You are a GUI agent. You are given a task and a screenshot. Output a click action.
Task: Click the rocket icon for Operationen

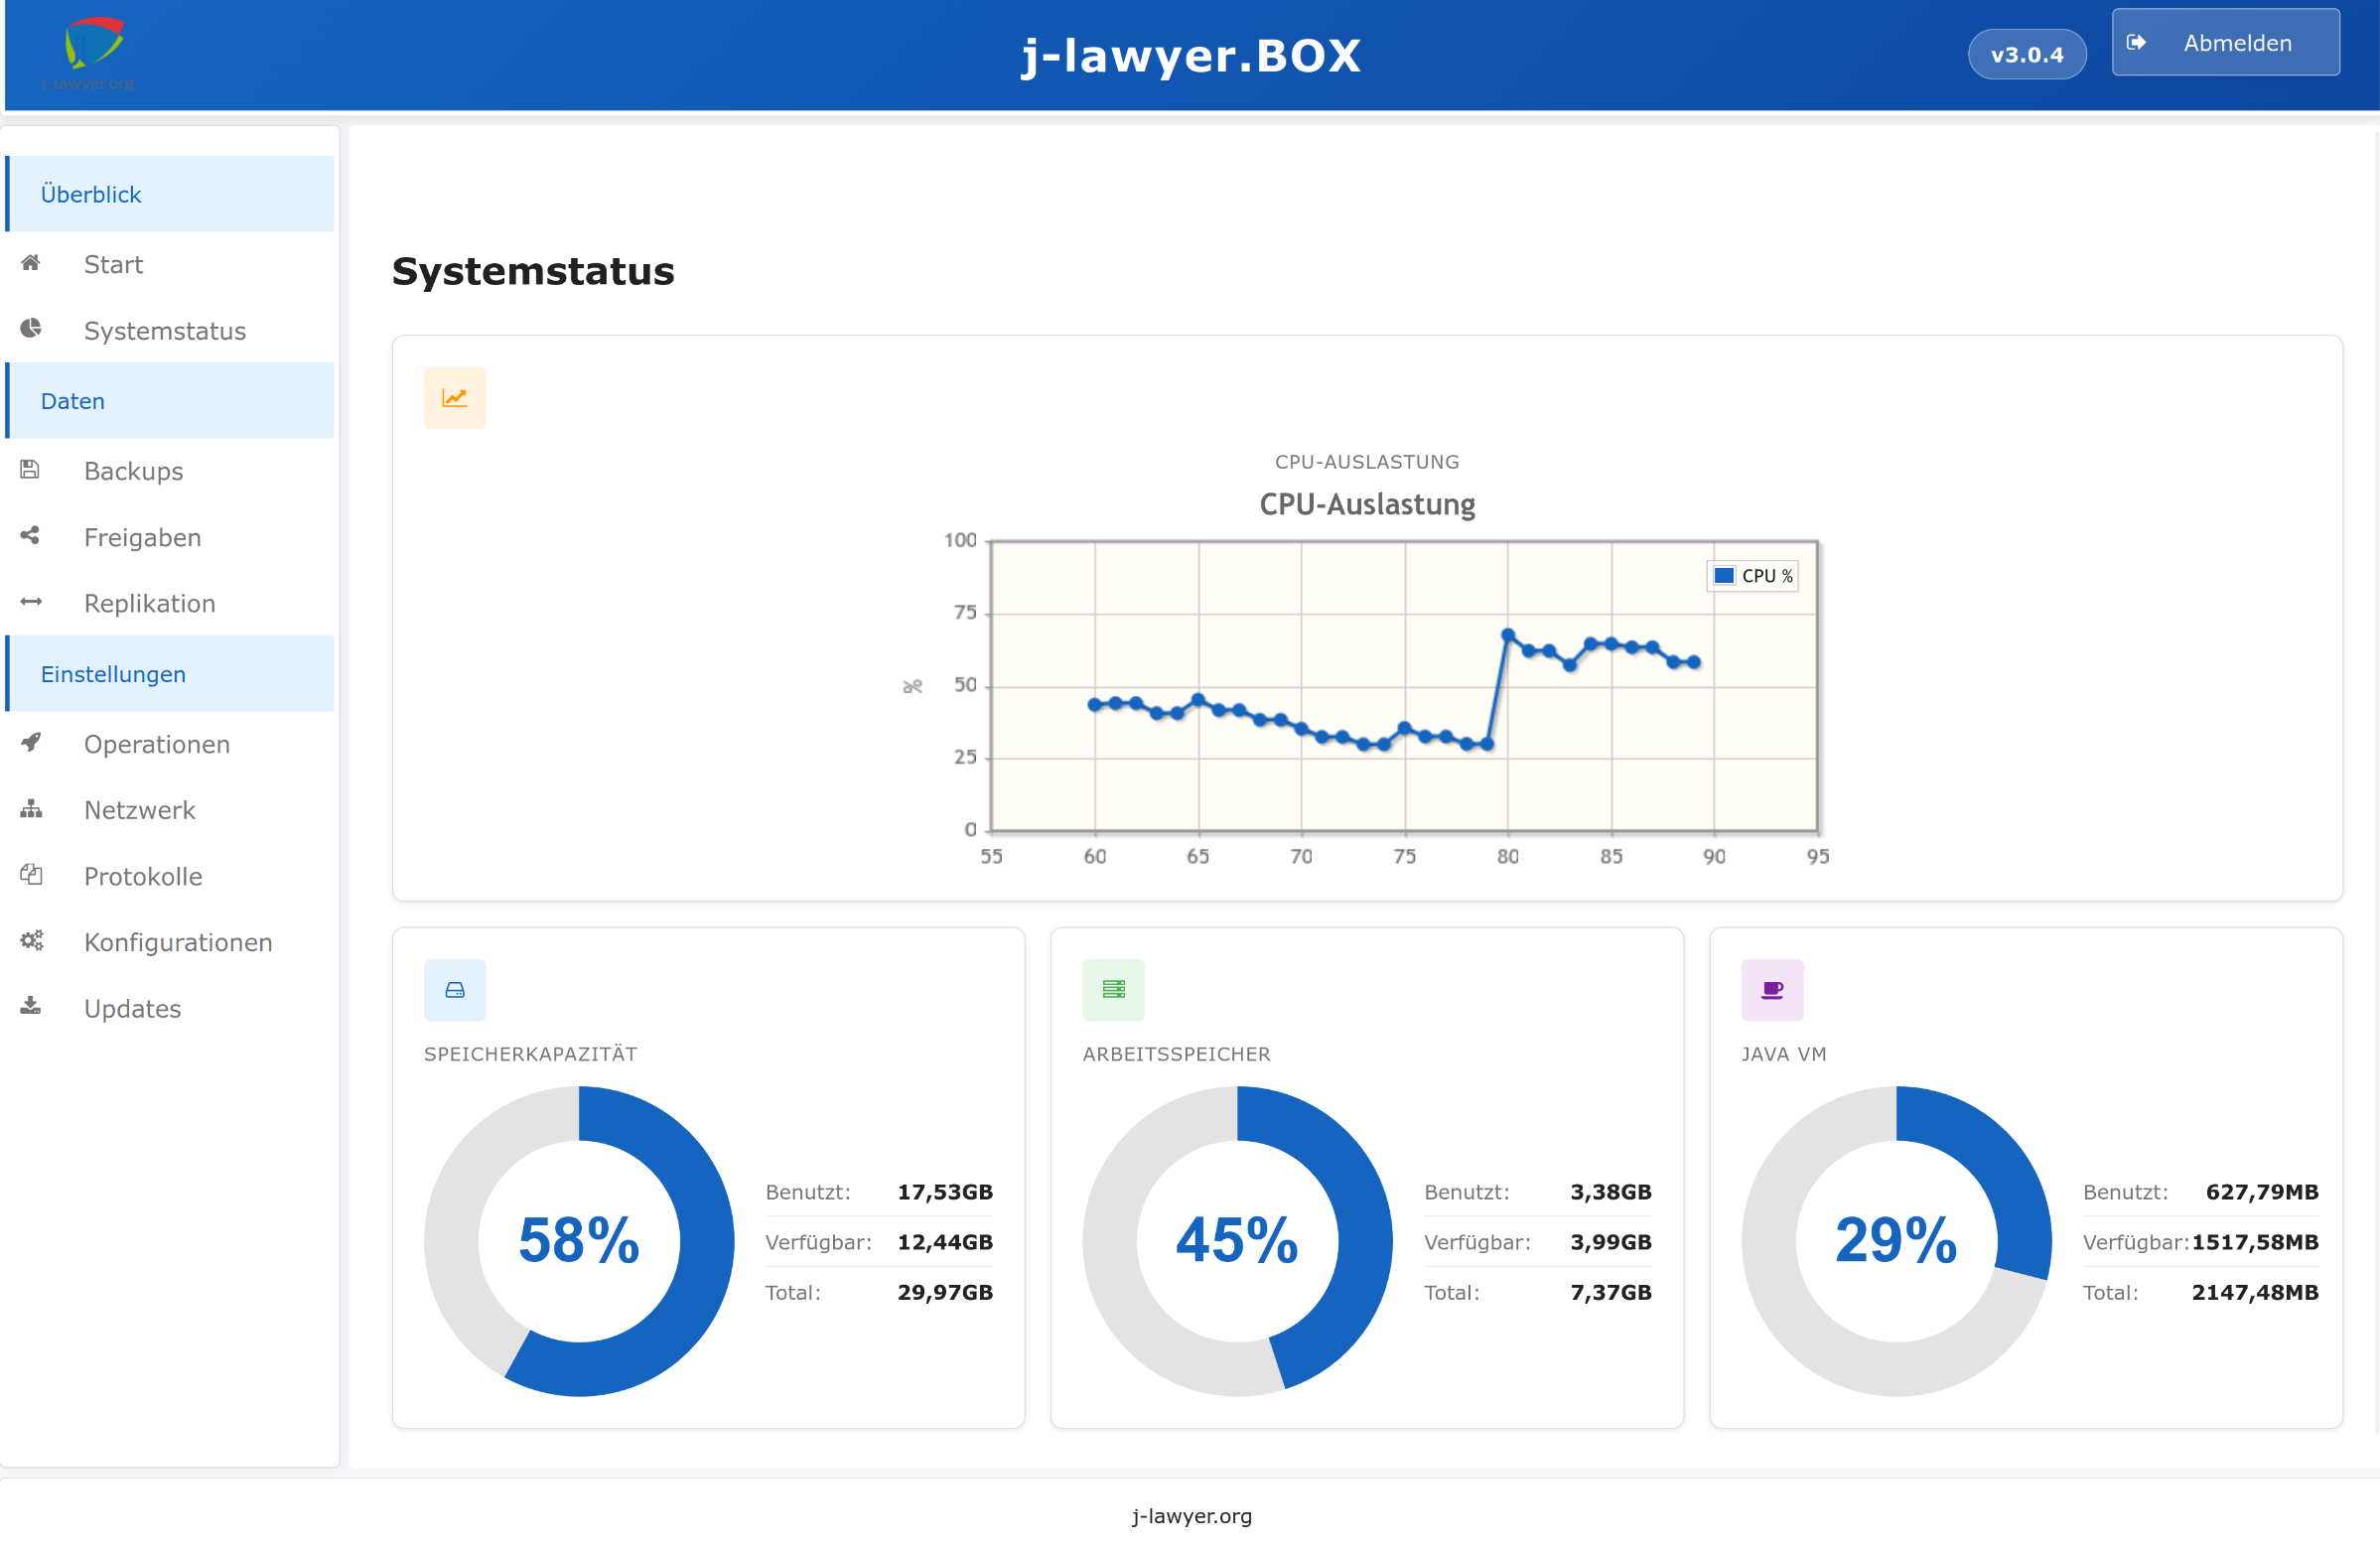tap(31, 743)
